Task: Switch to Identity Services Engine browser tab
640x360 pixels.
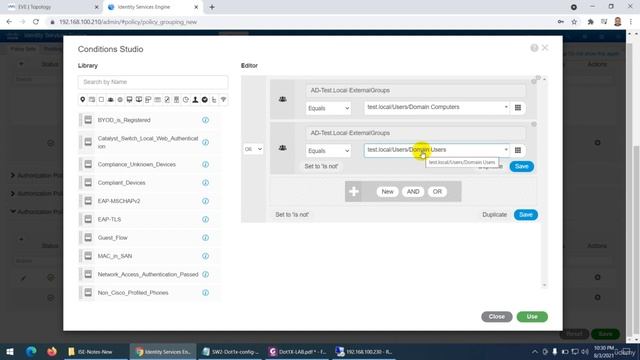Action: (153, 7)
